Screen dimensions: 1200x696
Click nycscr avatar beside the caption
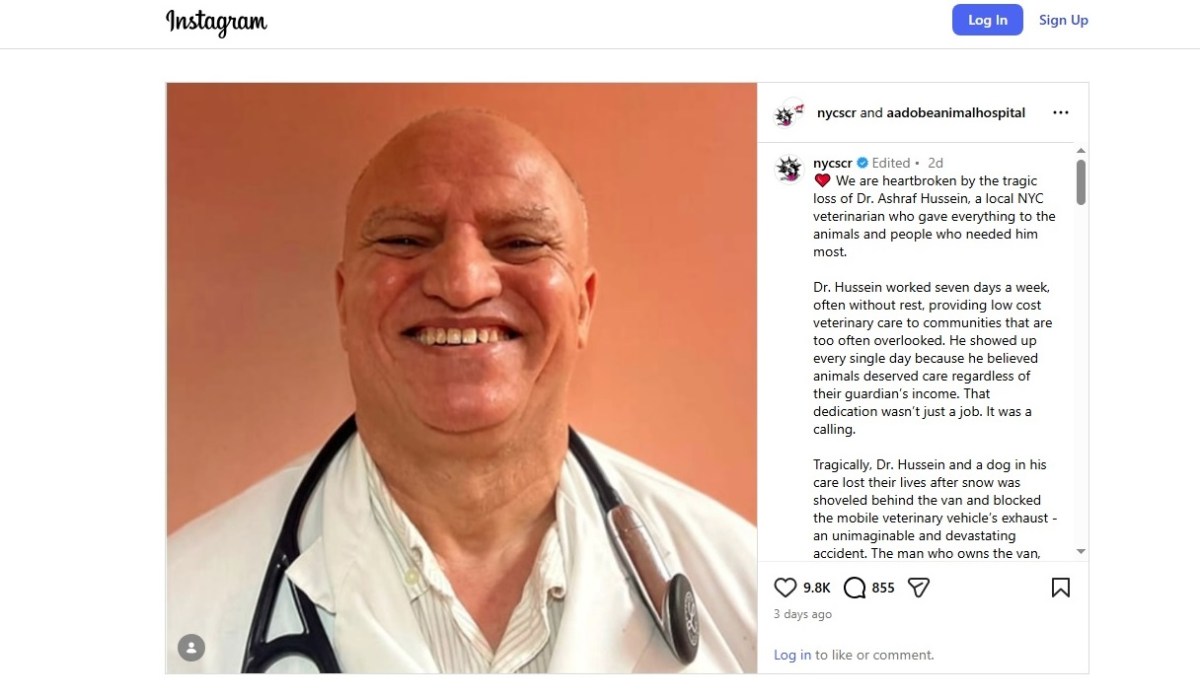[x=790, y=168]
